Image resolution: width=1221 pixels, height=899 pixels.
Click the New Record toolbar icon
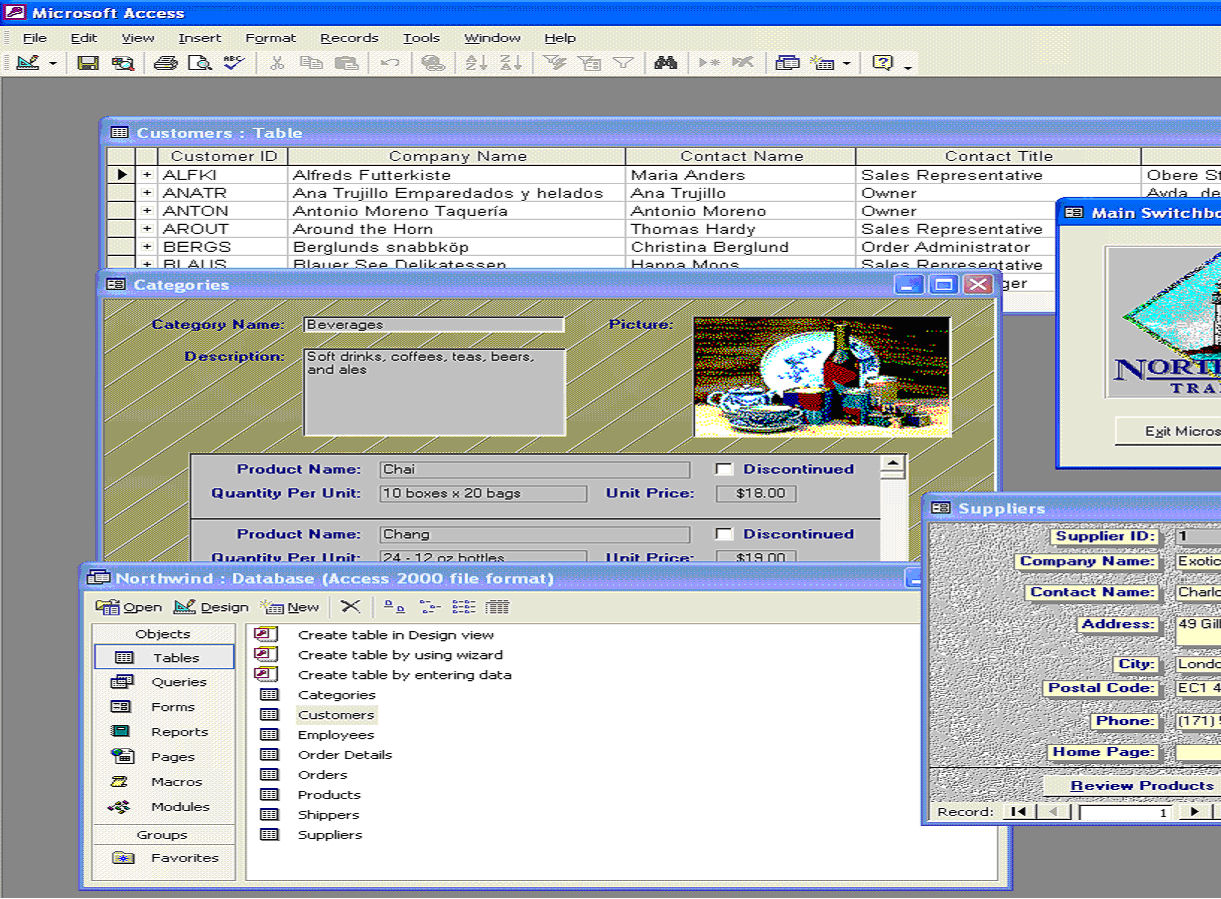(709, 63)
